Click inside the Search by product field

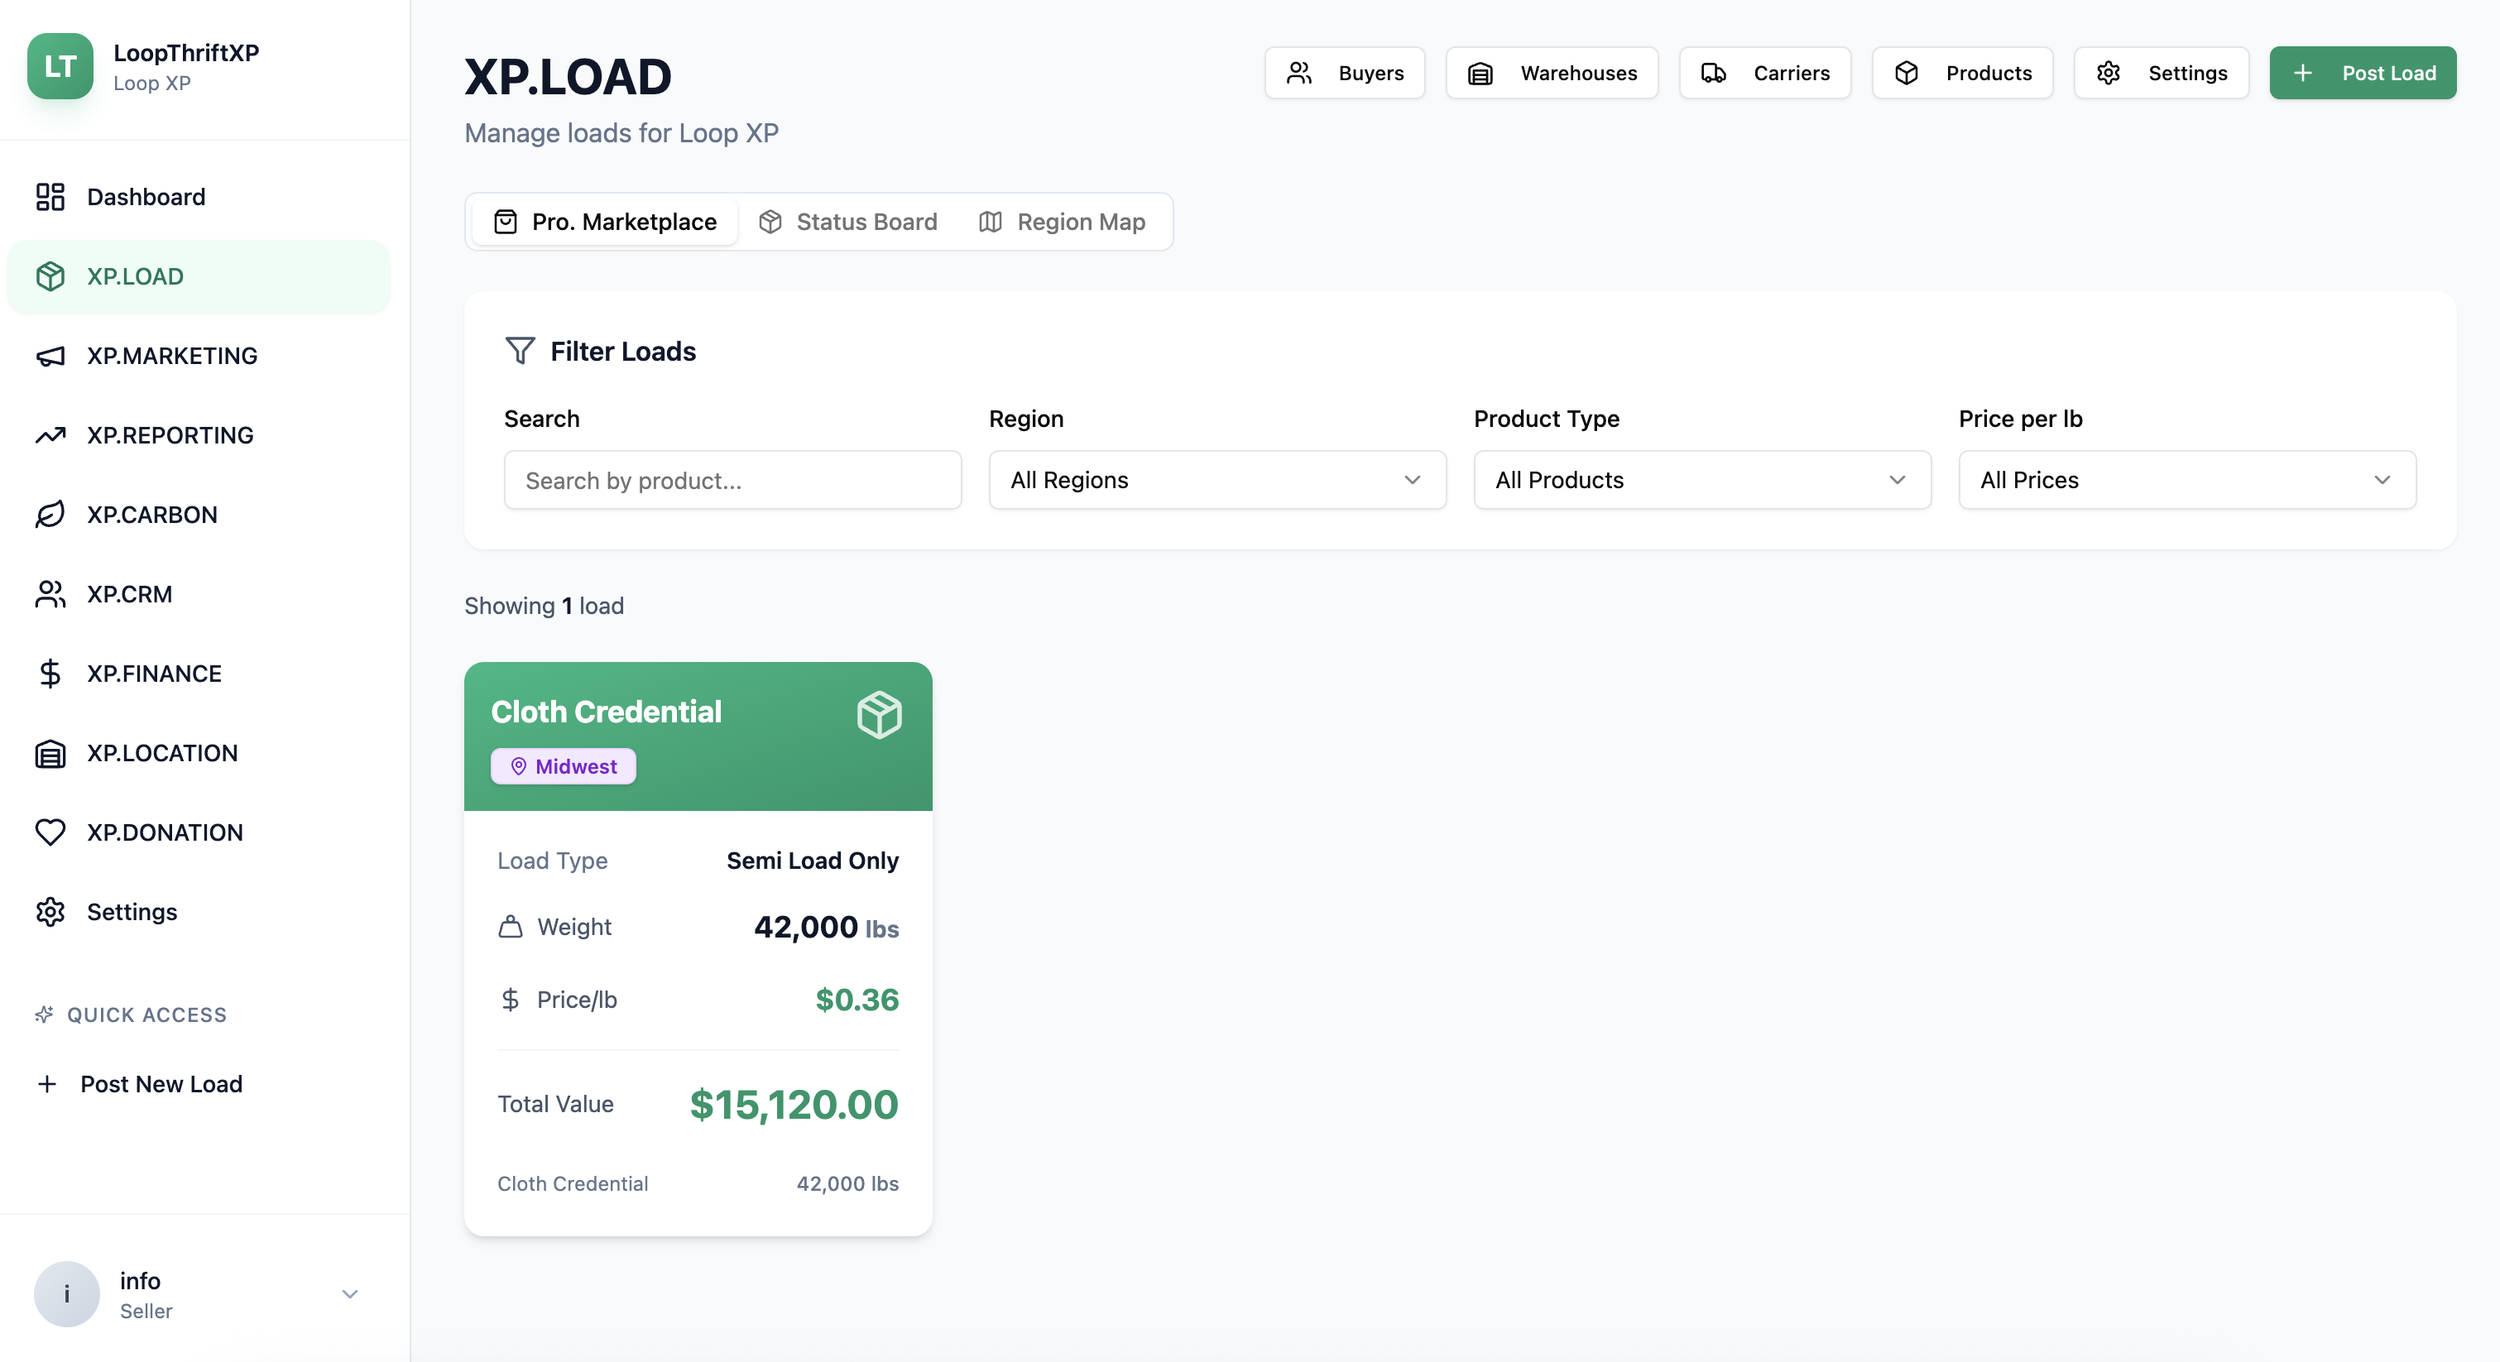[732, 480]
